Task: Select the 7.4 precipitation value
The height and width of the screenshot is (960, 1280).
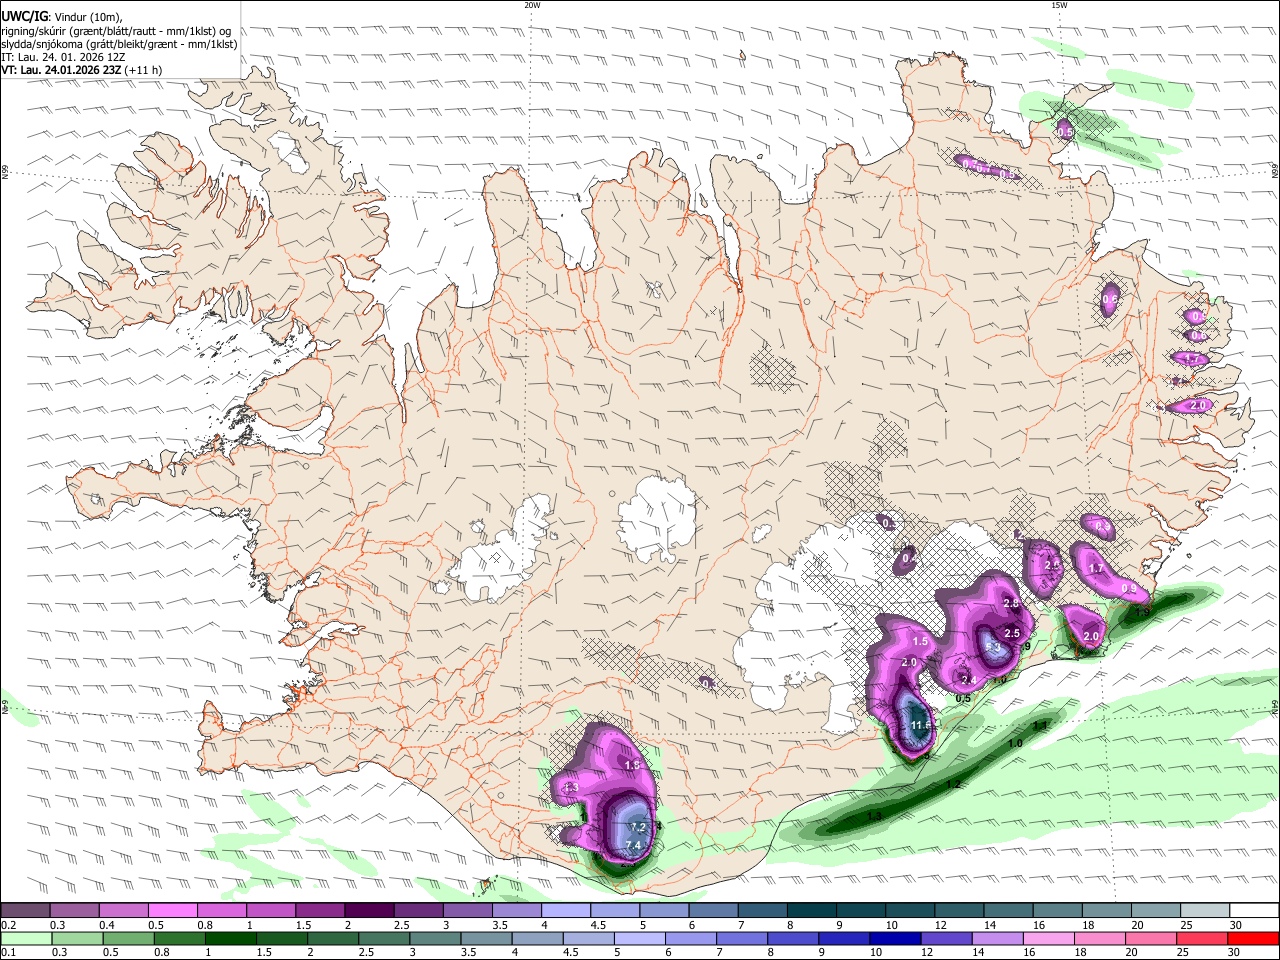Action: point(632,846)
